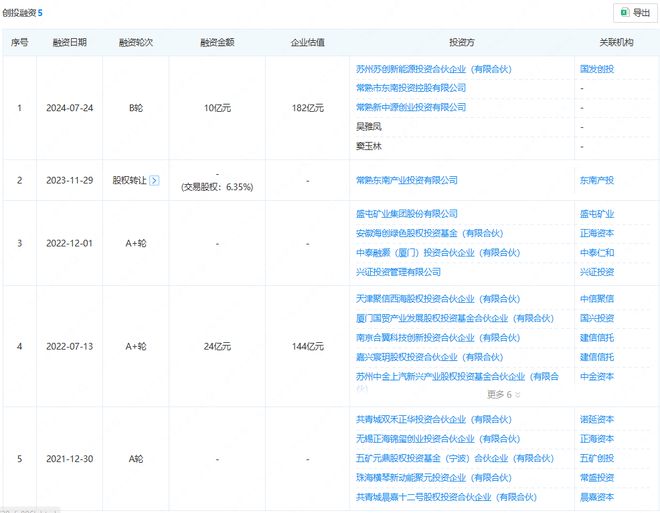
Task: Open related institution 国兴投资
Action: [x=597, y=318]
